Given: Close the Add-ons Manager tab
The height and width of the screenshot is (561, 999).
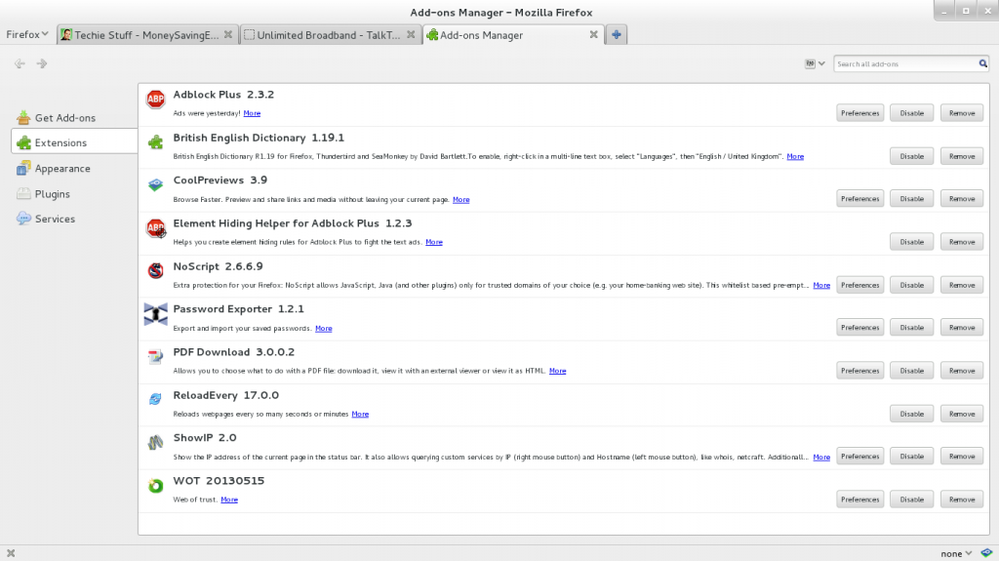Looking at the screenshot, I should coord(594,35).
